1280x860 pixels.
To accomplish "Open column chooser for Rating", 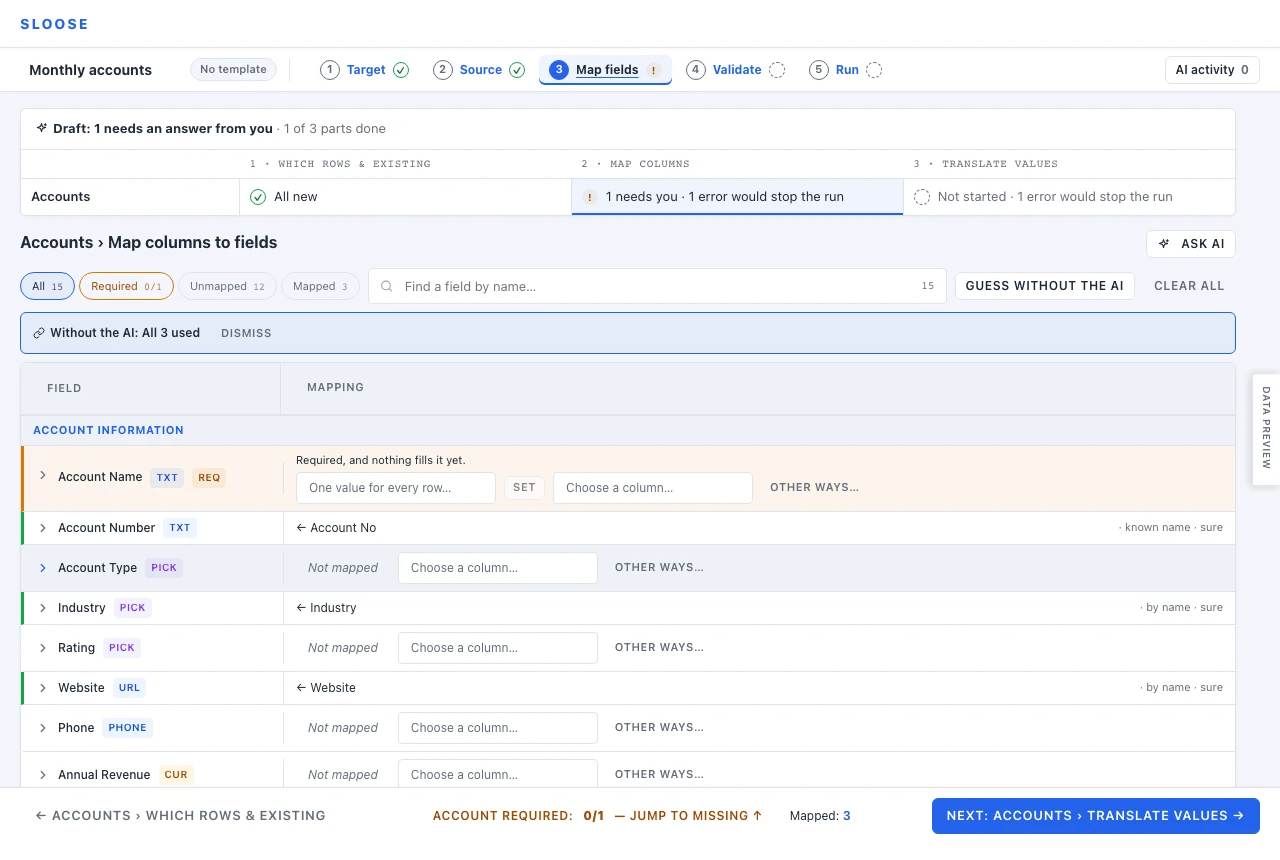I will [498, 648].
